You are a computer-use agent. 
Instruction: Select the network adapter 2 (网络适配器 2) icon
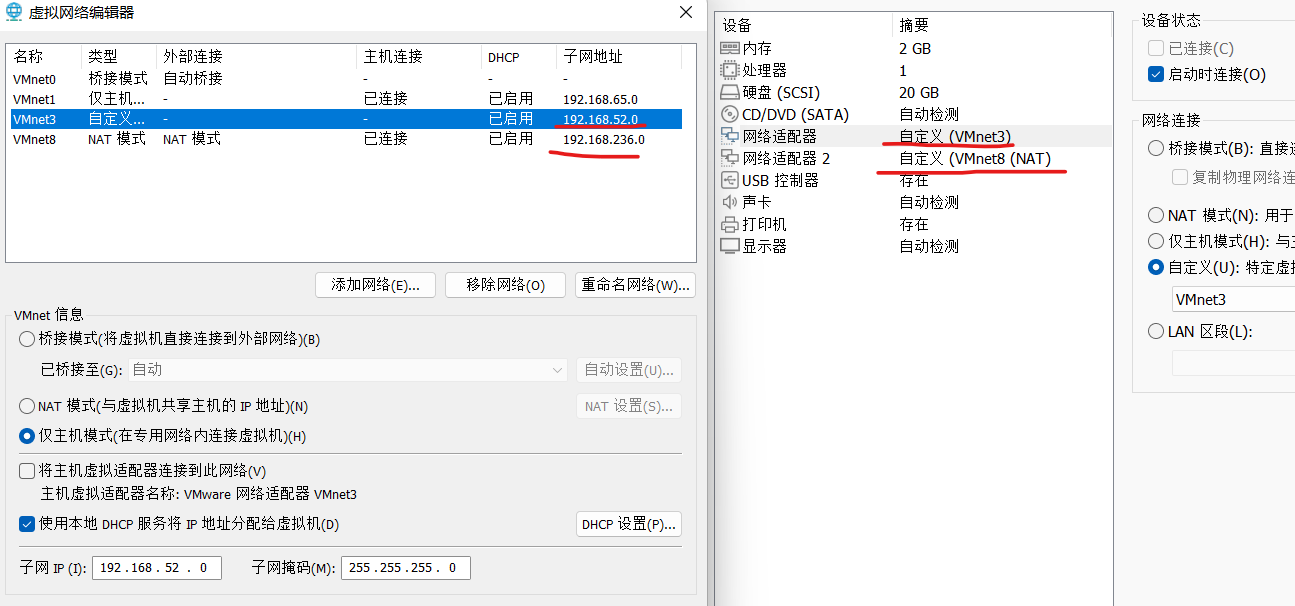tap(729, 158)
